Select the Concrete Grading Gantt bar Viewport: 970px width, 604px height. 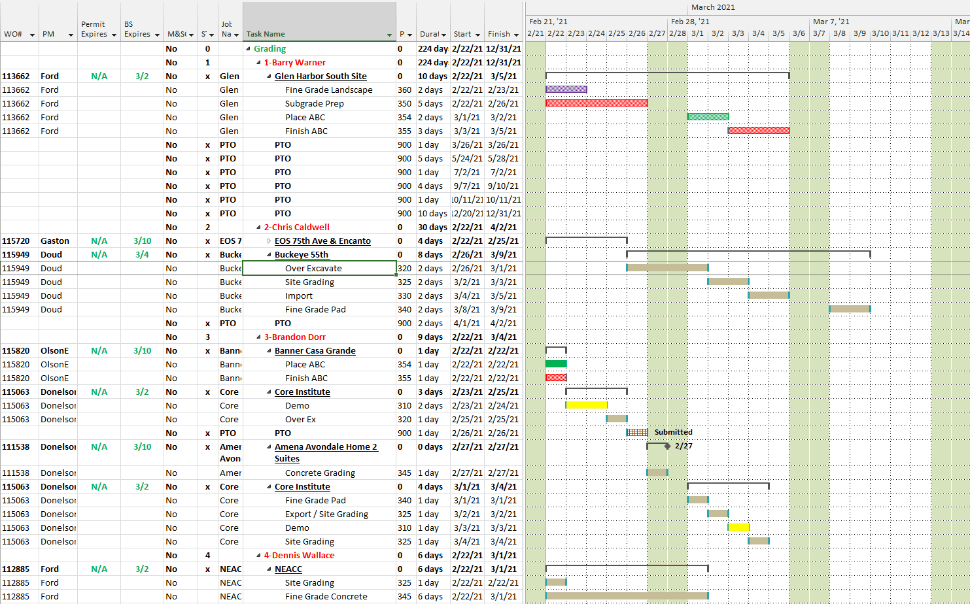[657, 472]
